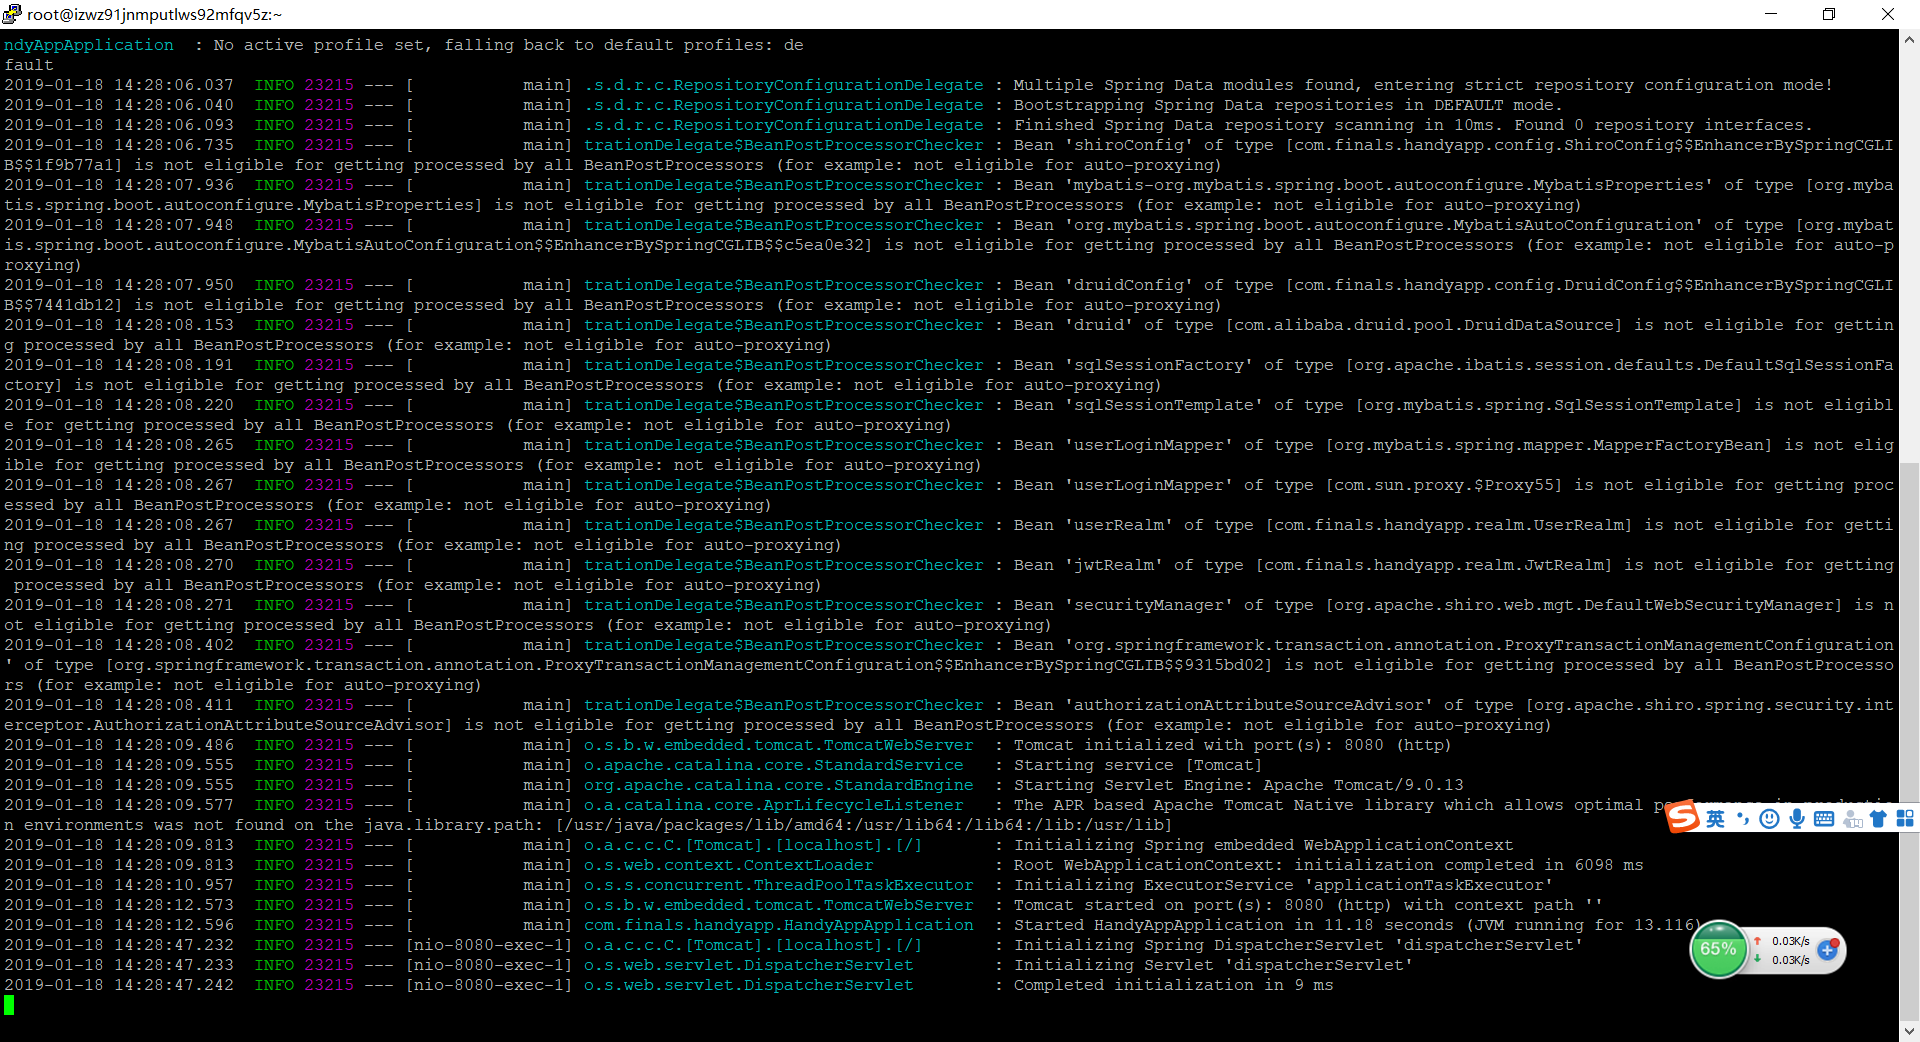This screenshot has width=1920, height=1042.
Task: Open the IME toolbox grid icon
Action: pos(1905,819)
